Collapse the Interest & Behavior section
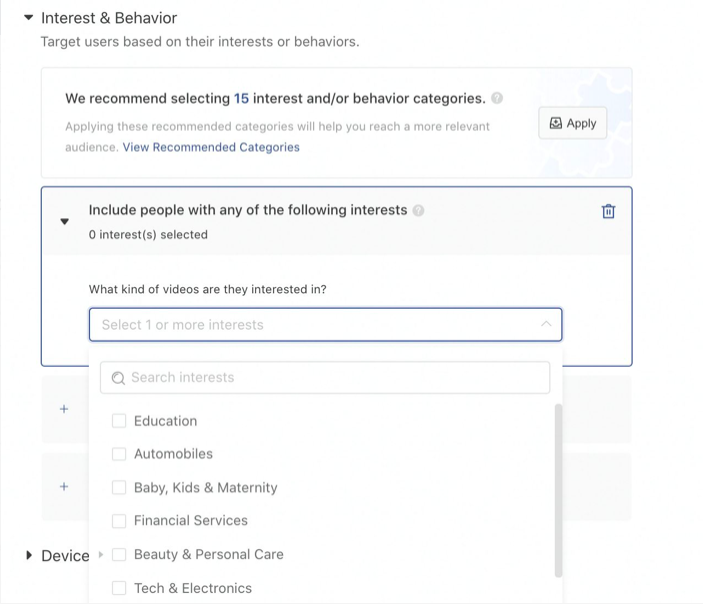The height and width of the screenshot is (604, 703). point(28,18)
